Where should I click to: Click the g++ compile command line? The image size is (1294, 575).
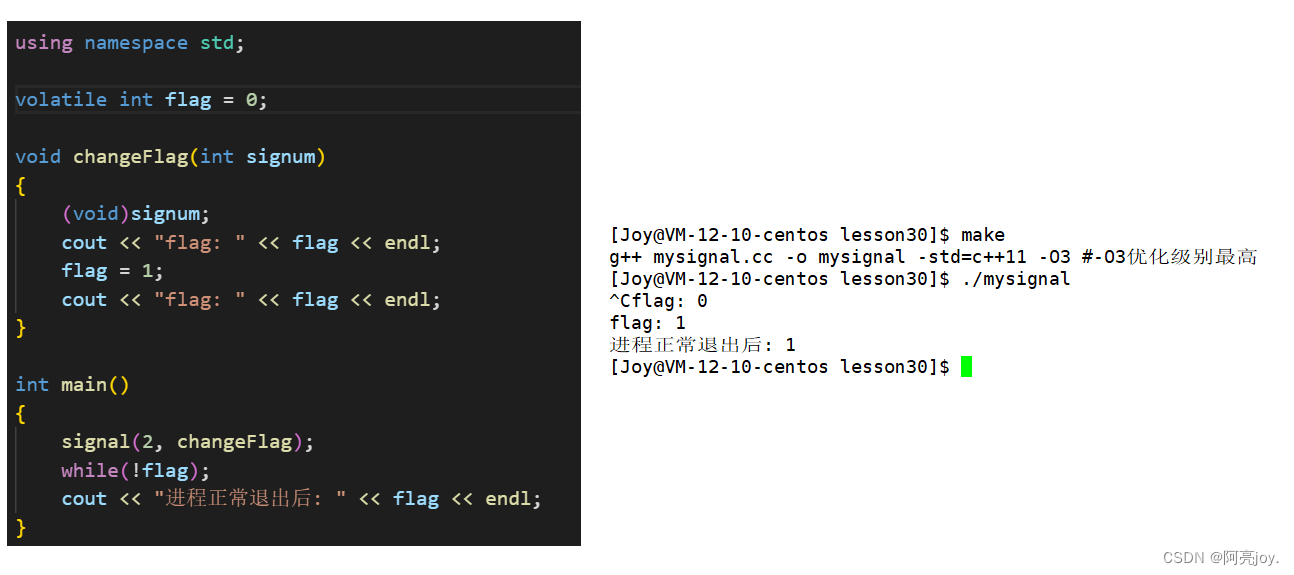point(933,257)
